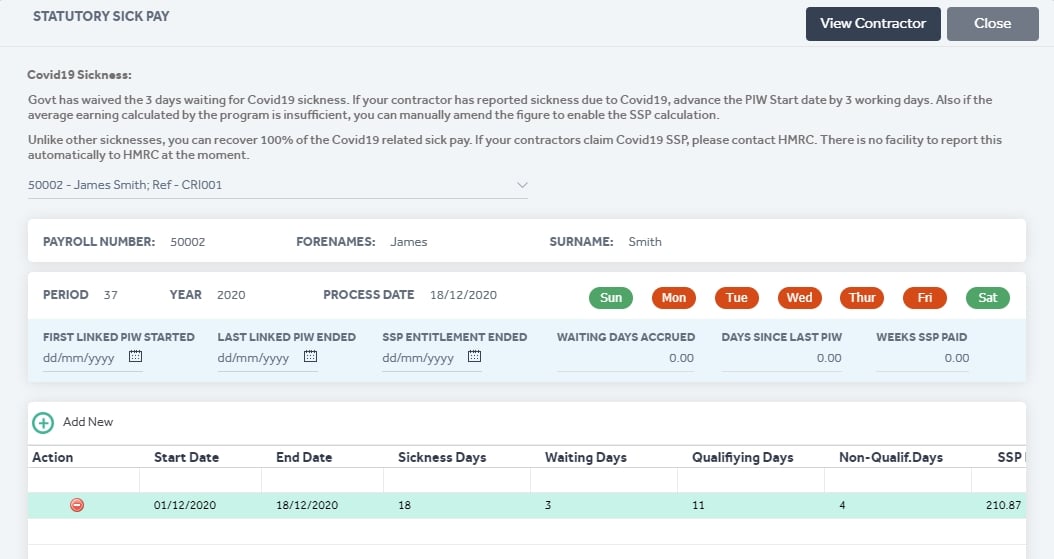Expand the contractor selection dropdown chevron
The image size is (1054, 559).
coord(522,185)
